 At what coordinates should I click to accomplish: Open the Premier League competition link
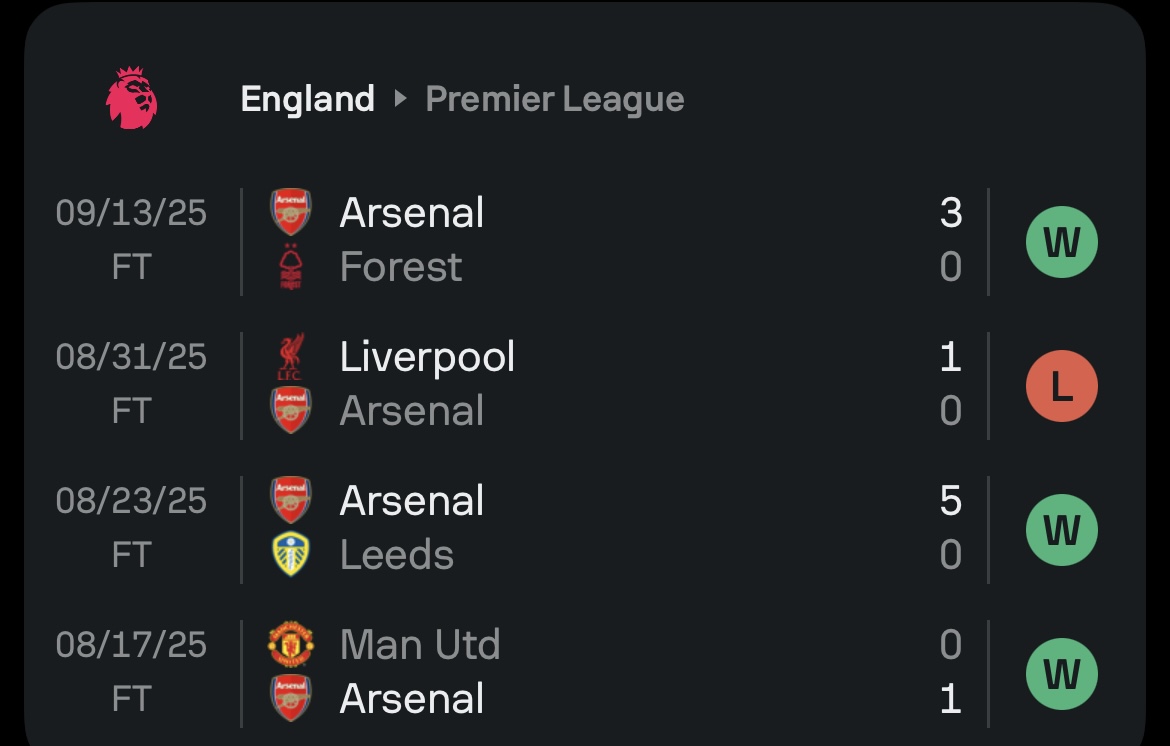(x=555, y=99)
